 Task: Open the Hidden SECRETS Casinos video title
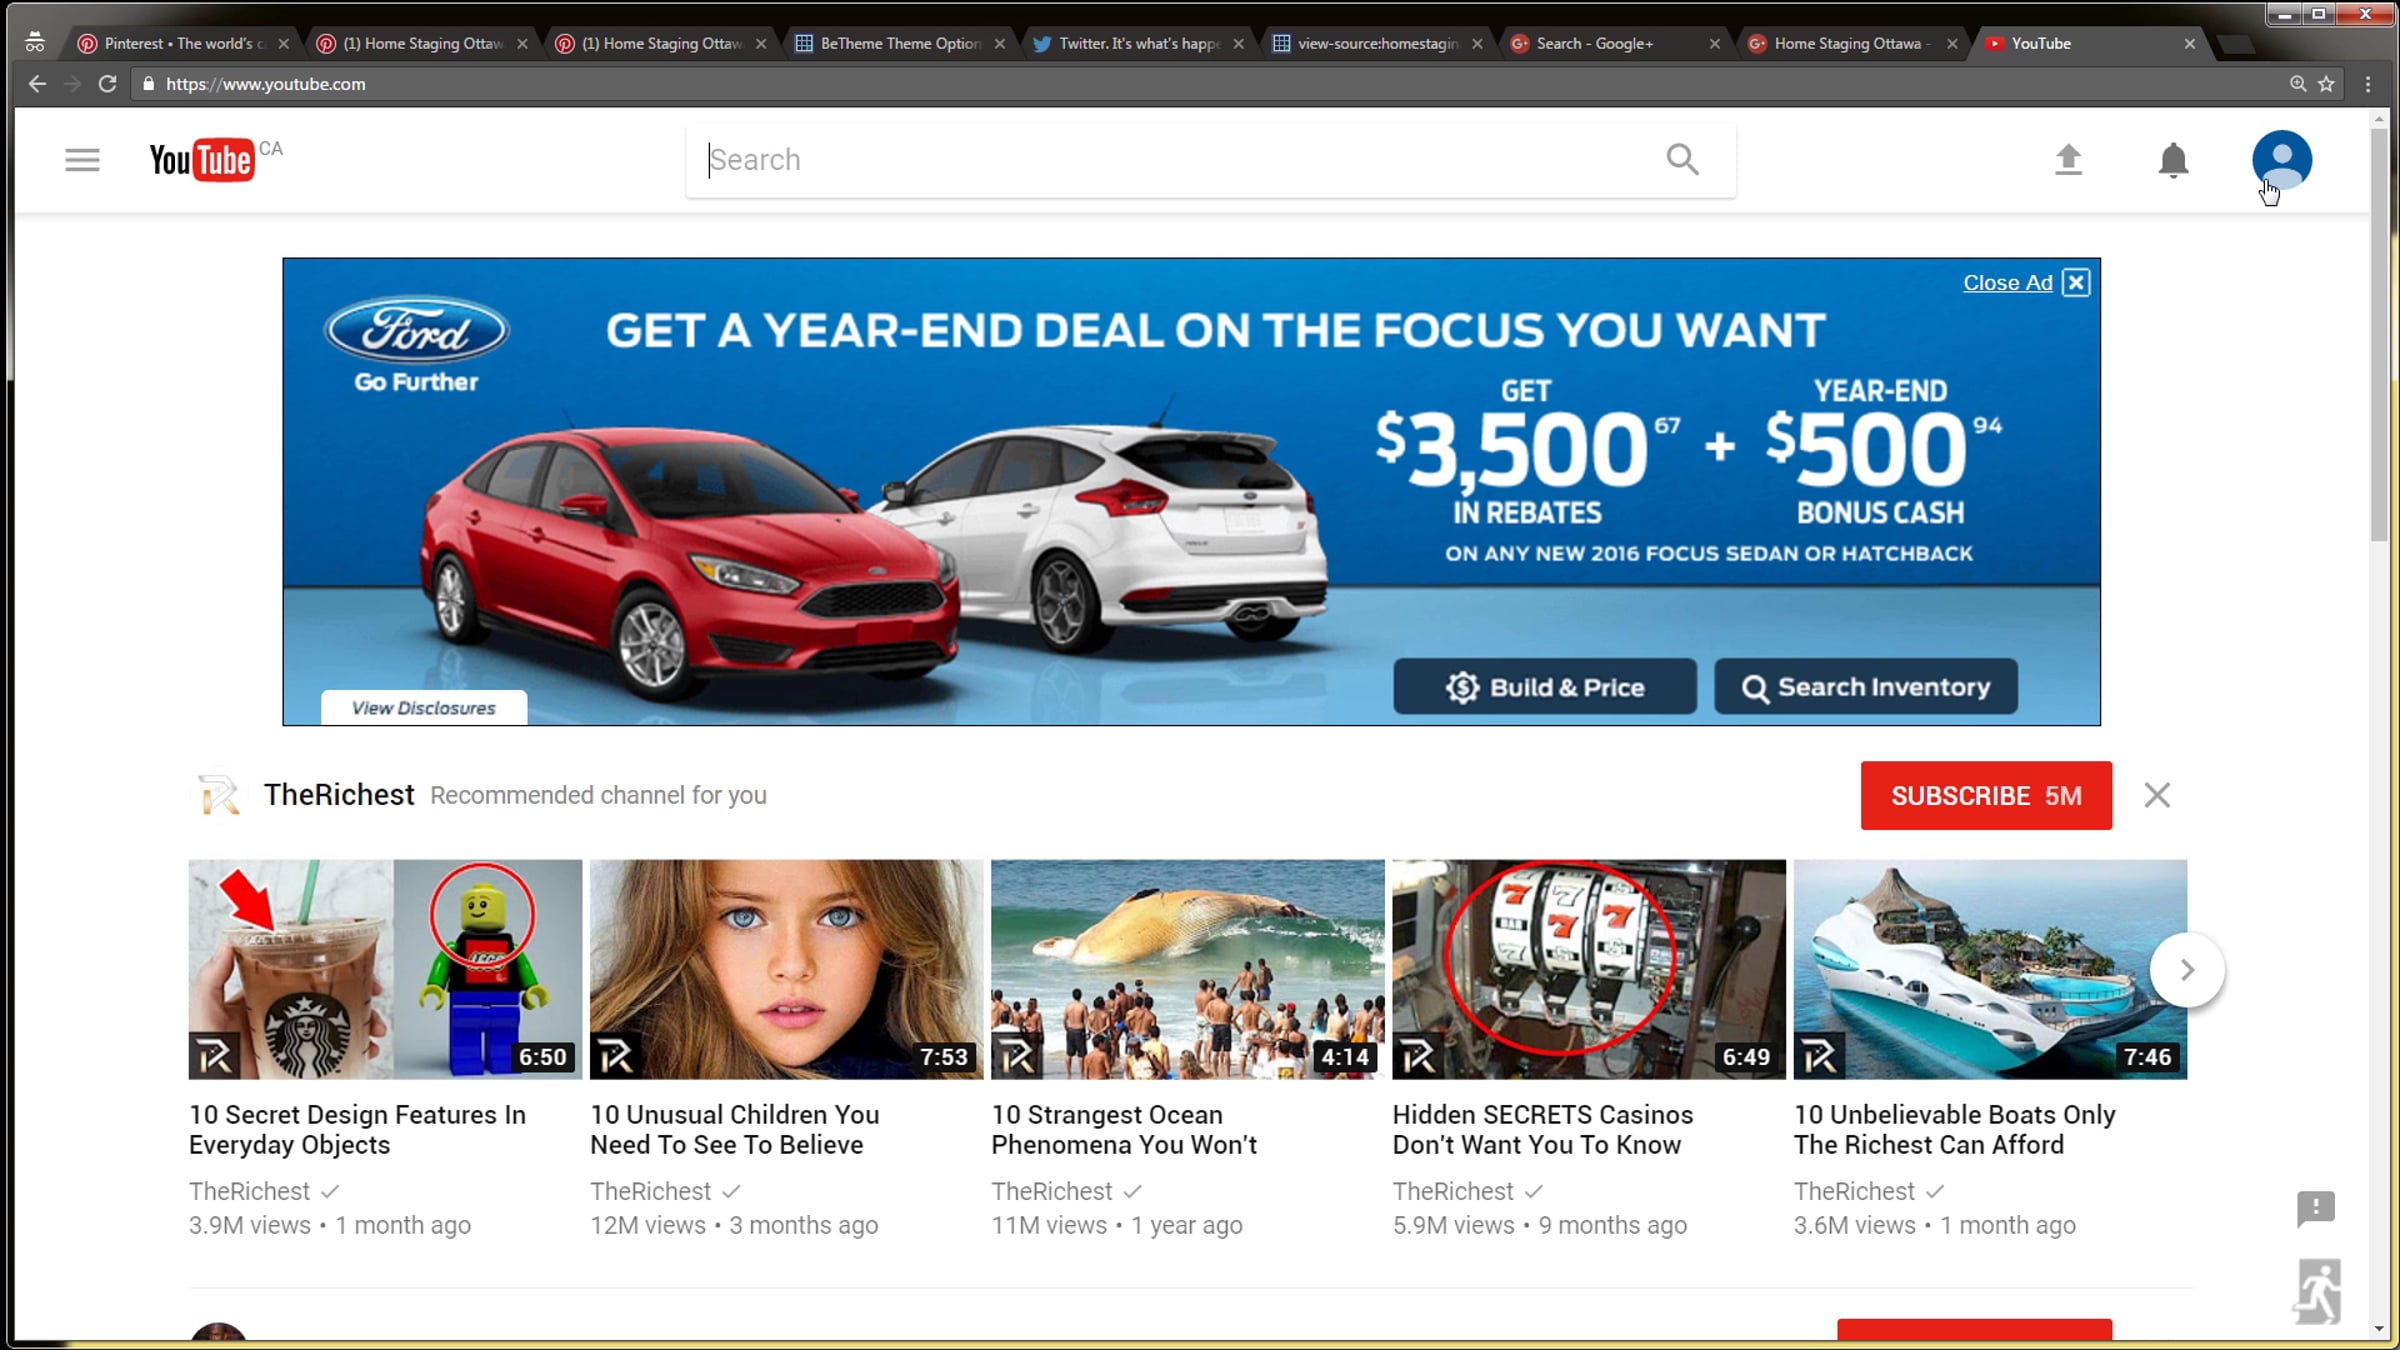coord(1543,1130)
